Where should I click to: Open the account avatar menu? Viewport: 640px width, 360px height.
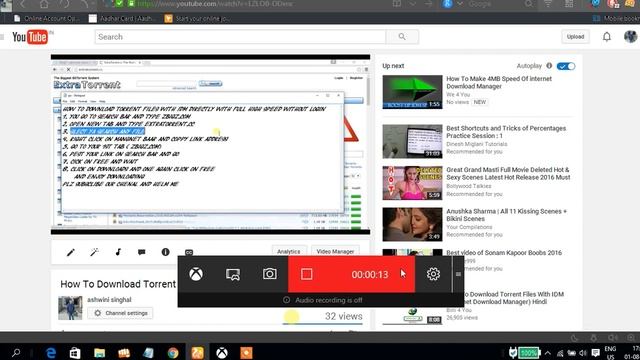[630, 37]
